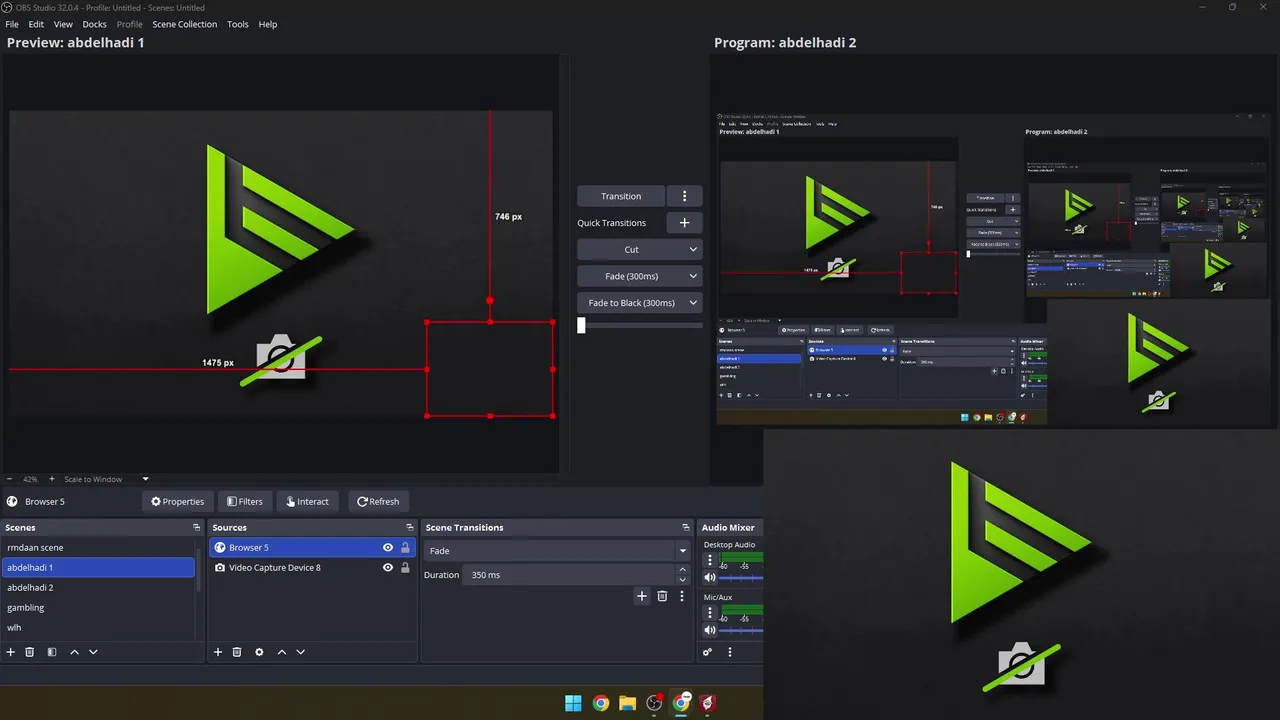Zoom in the preview with the plus icon
Screen dimensions: 1280x720
tap(52, 479)
